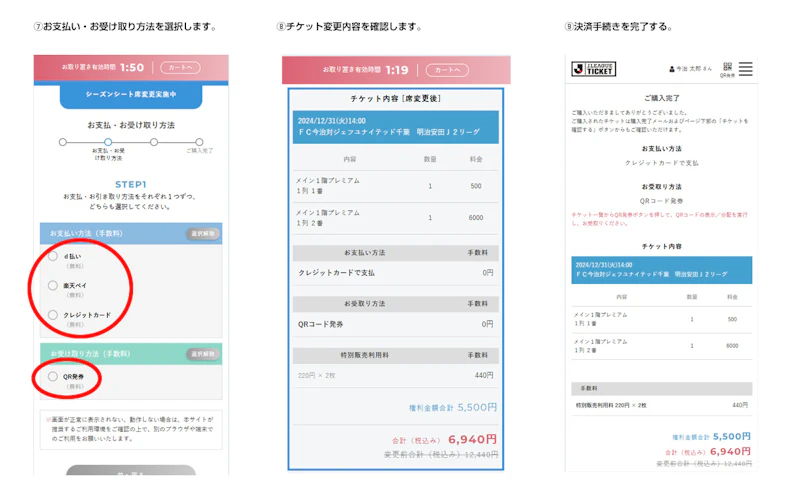Click the 220円 × 2枚 fee row
The height and width of the screenshot is (480, 800).
[395, 375]
